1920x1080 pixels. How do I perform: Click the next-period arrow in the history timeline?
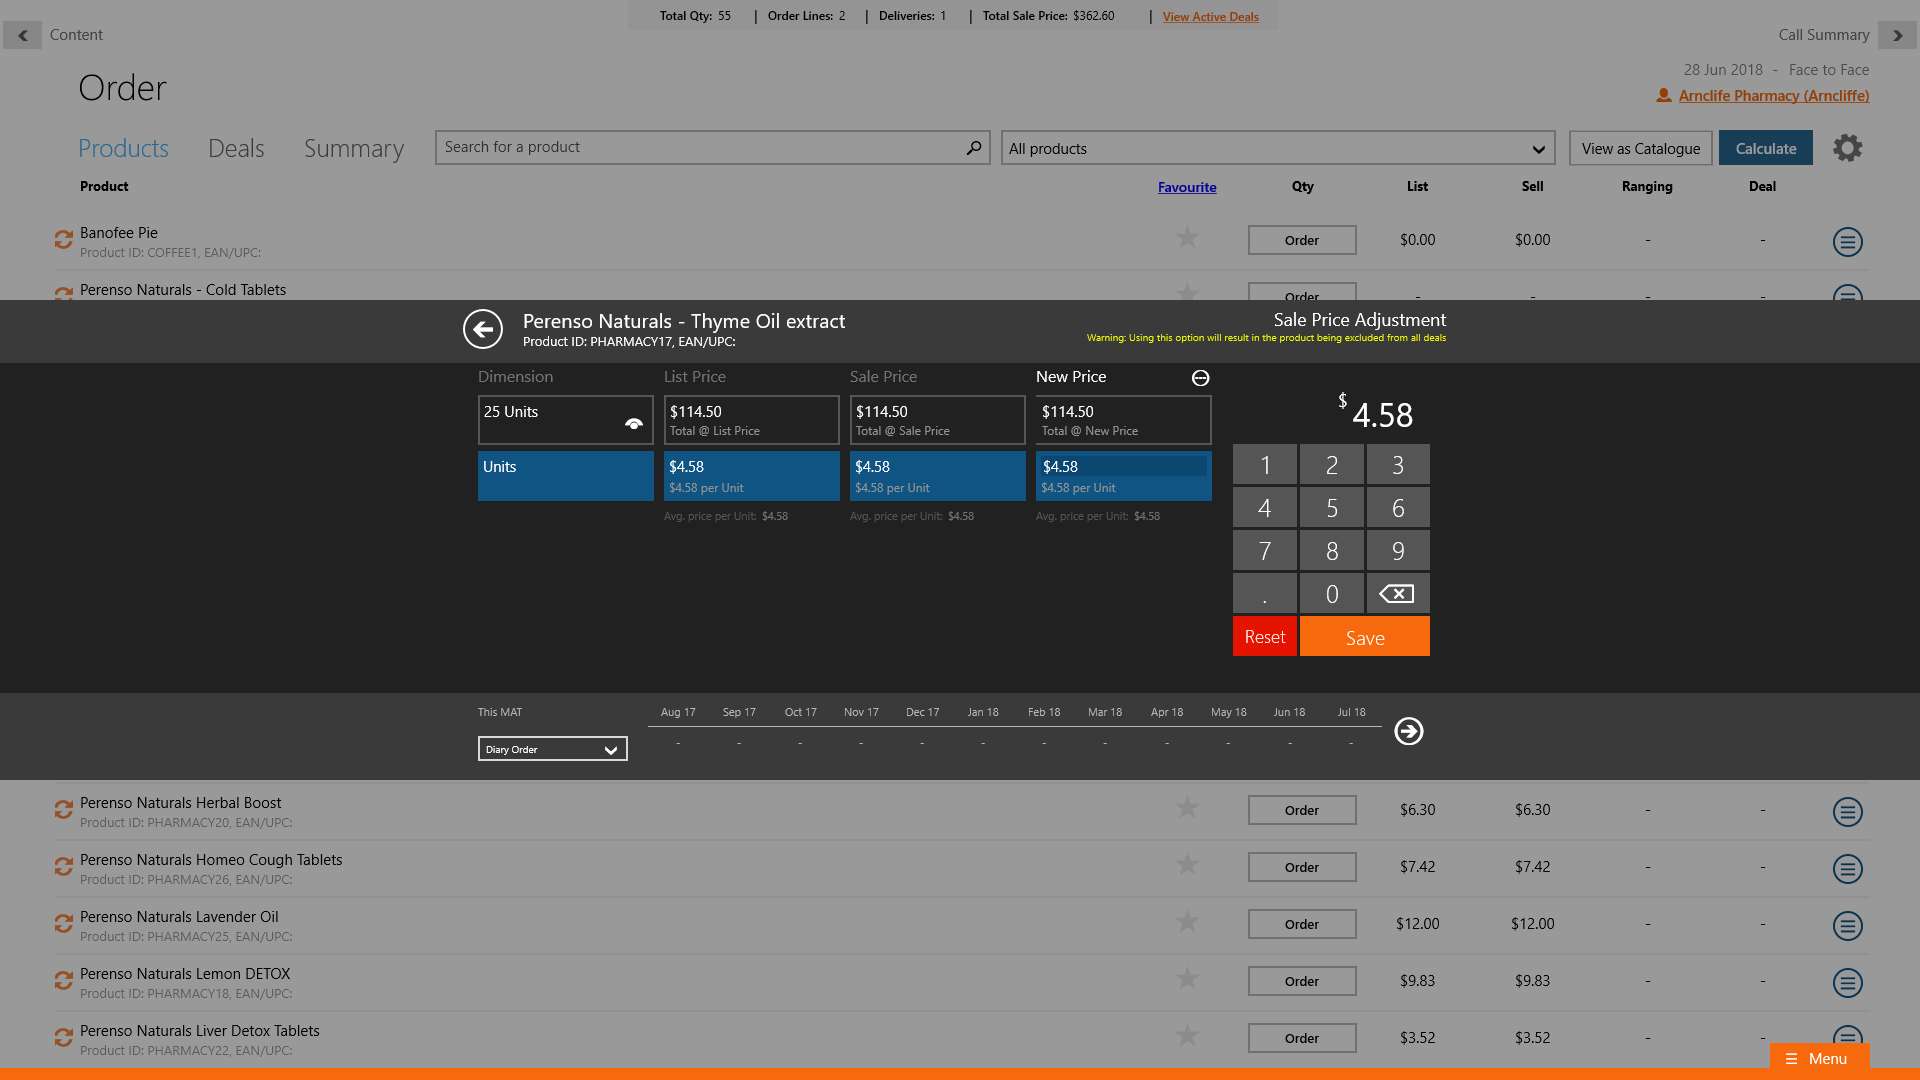[1408, 731]
